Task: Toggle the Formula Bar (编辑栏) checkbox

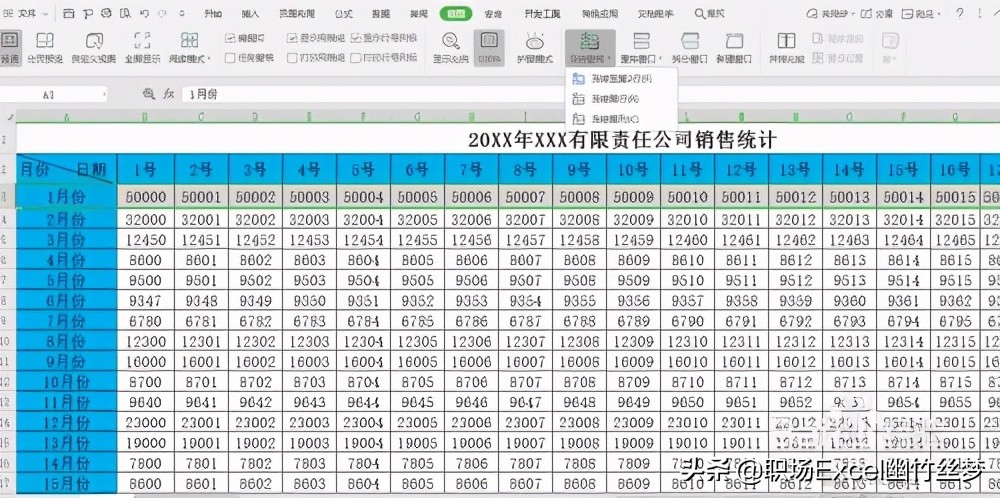Action: pos(231,38)
